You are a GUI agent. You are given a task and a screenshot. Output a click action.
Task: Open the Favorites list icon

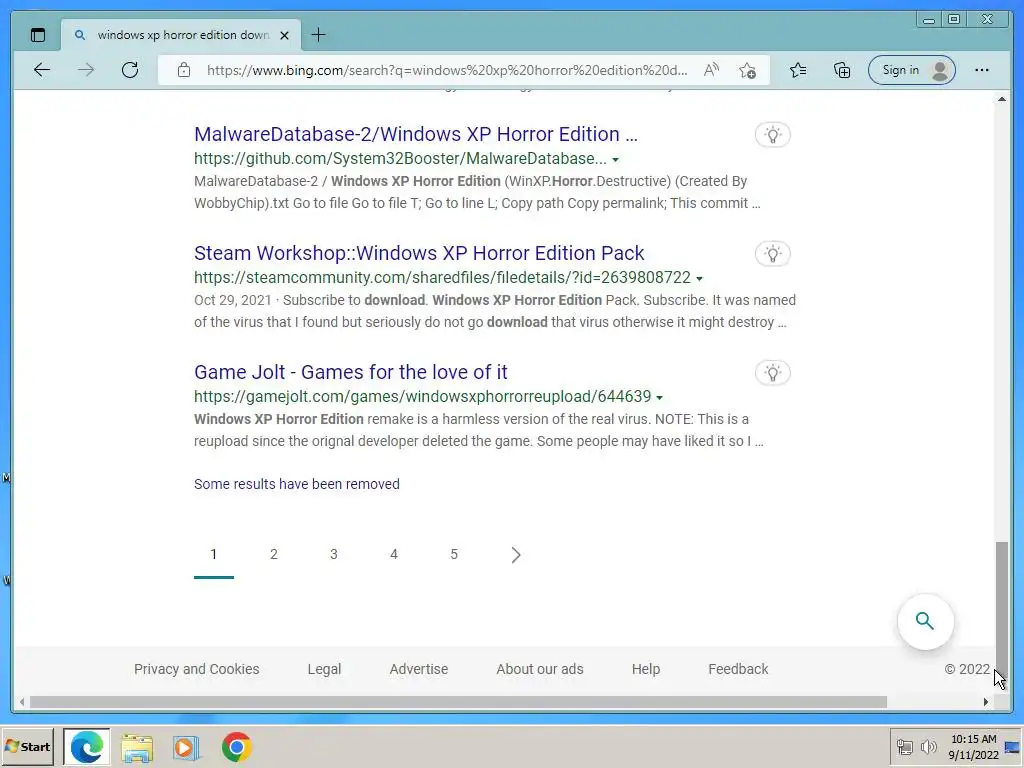tap(797, 70)
